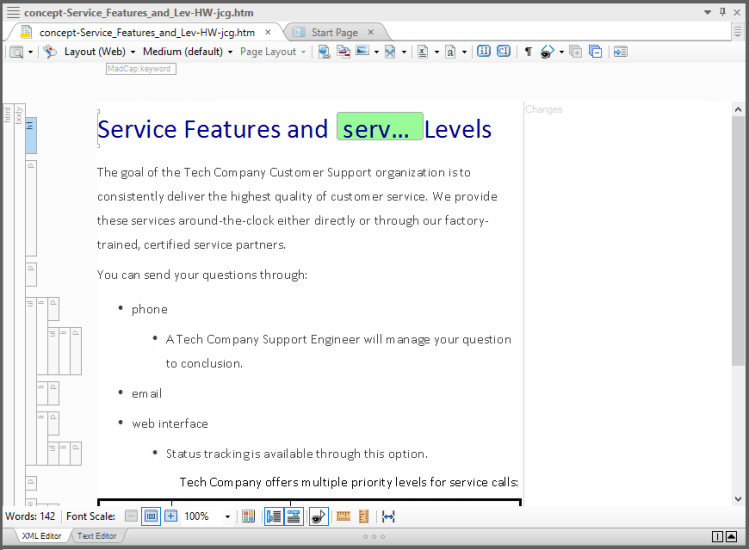749x550 pixels.
Task: Switch to the Text Editor tab
Action: click(97, 536)
